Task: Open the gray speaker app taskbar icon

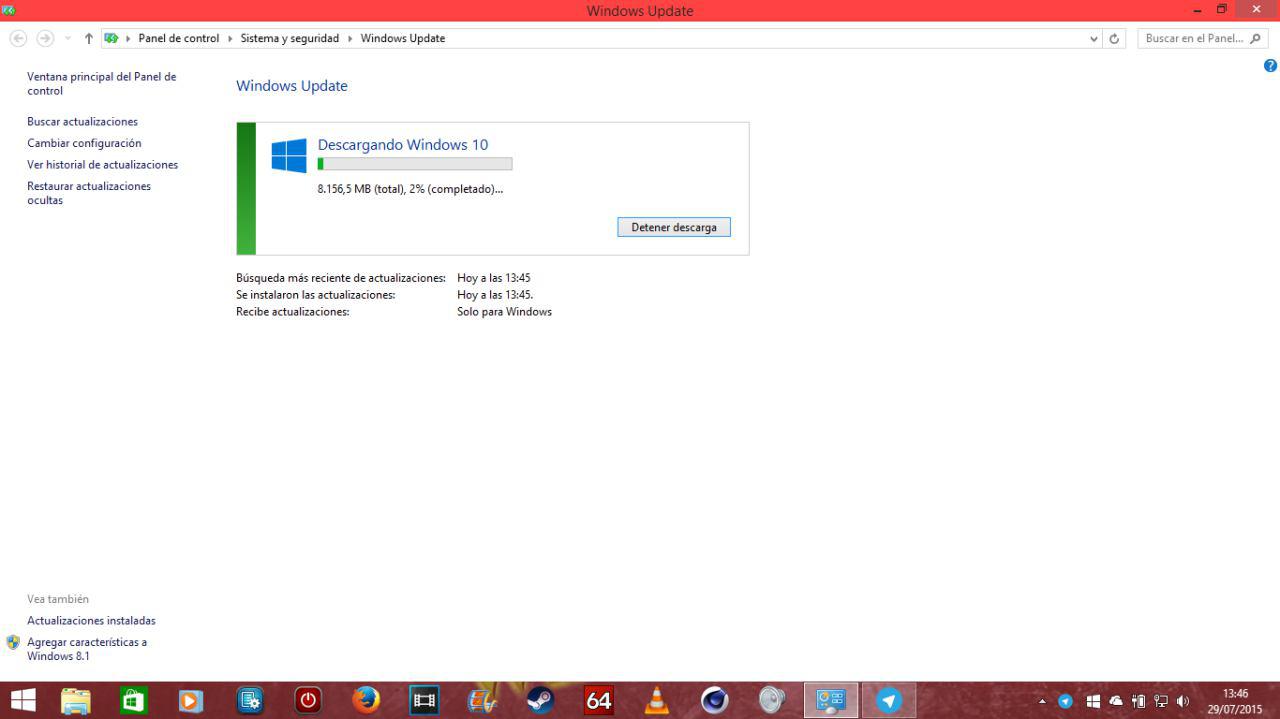Action: (x=772, y=700)
